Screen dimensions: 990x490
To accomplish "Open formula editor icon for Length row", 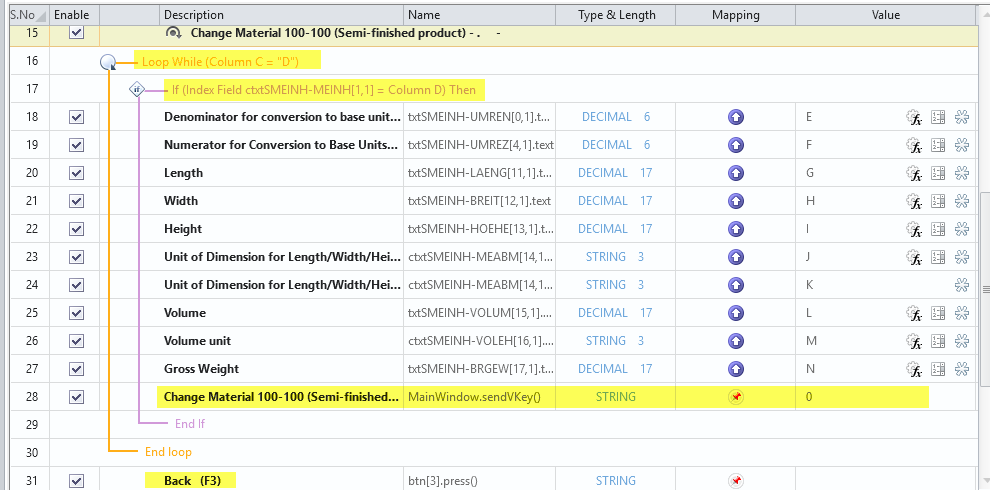I will pos(913,173).
